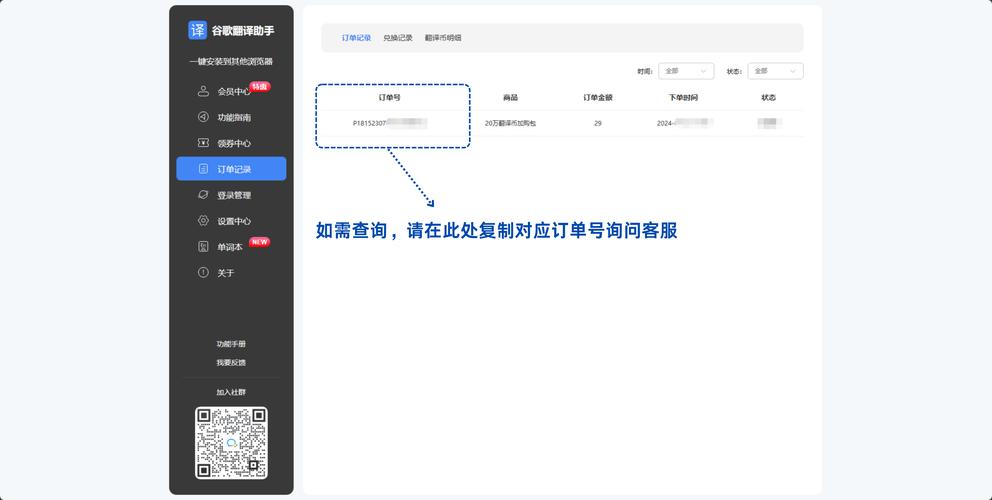
Task: Click the 状态 column header in table
Action: click(769, 97)
